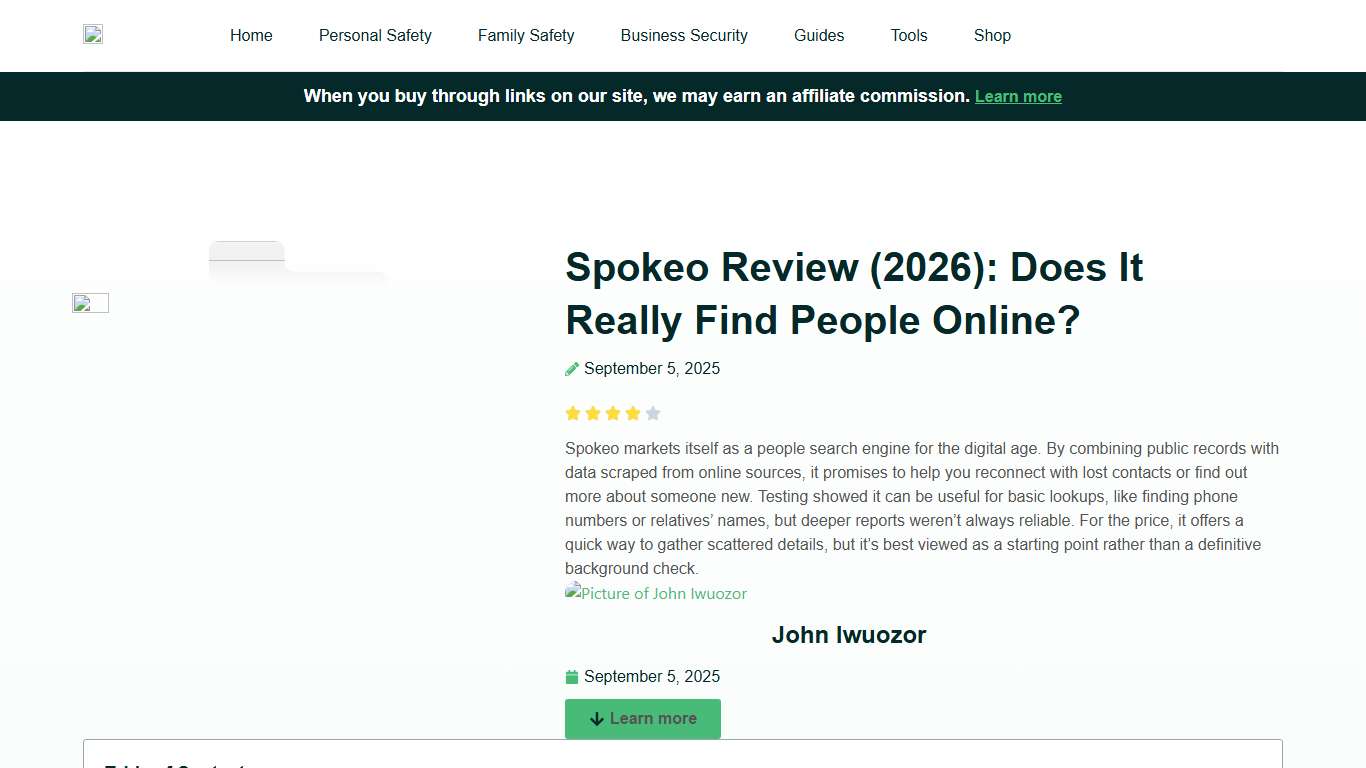Select Family Safety in the navigation bar
1366x768 pixels.
[x=526, y=36]
